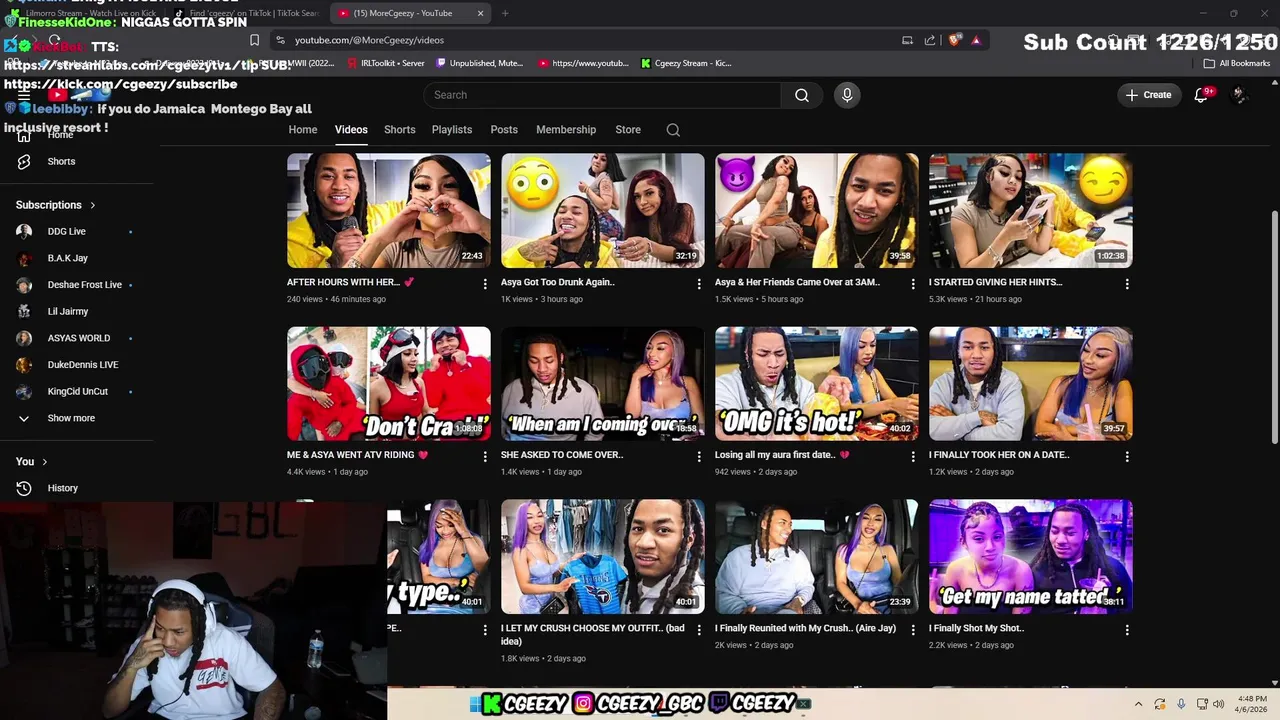Open ME & ASYA WENT ATV RIDING thumbnail
The image size is (1280, 720).
(x=389, y=383)
